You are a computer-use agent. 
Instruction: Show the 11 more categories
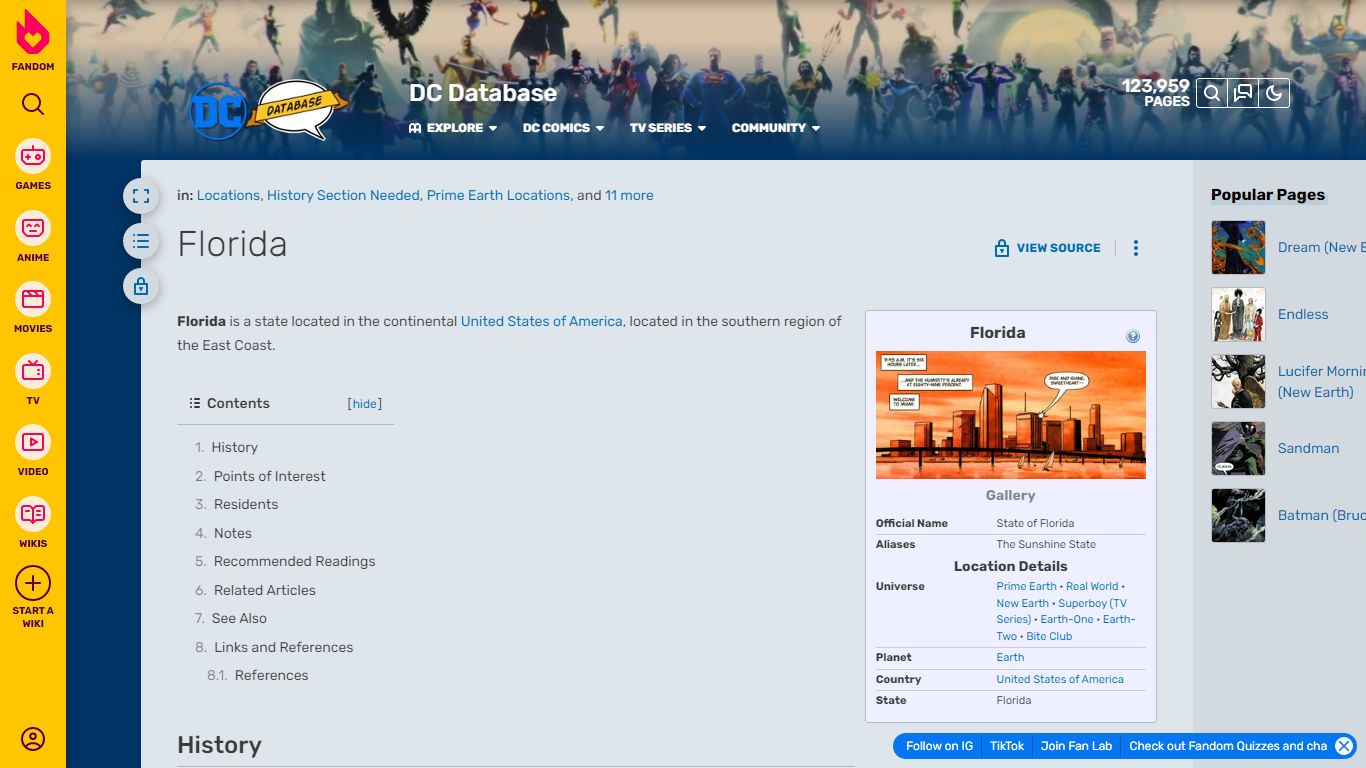click(629, 195)
